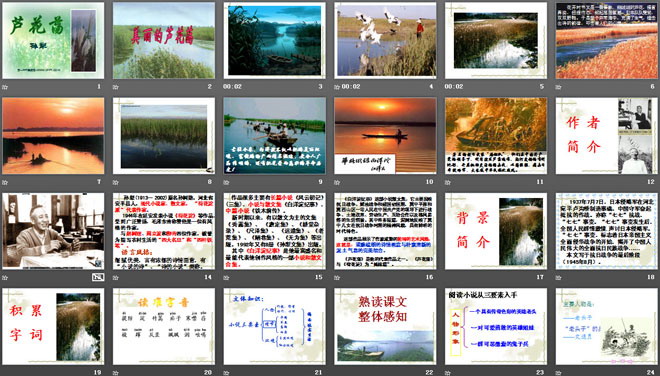Select the 作者简介 slide thumbnail
The width and height of the screenshot is (660, 376).
pos(607,136)
